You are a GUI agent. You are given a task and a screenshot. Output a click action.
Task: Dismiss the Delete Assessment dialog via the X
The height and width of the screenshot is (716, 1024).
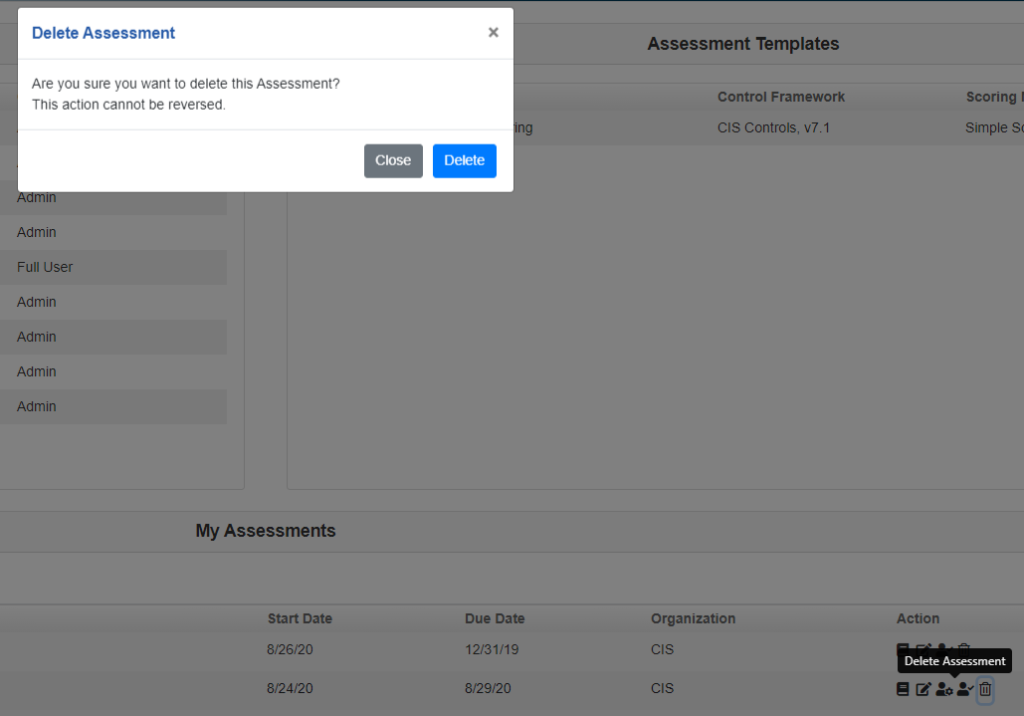pos(493,31)
